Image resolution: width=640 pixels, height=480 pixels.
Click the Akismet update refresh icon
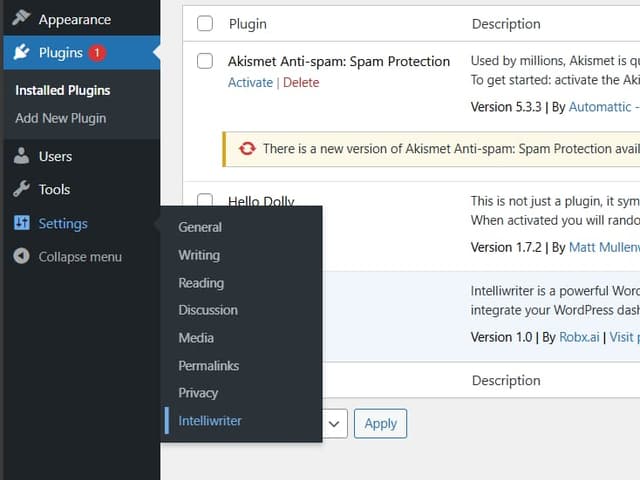coord(247,149)
